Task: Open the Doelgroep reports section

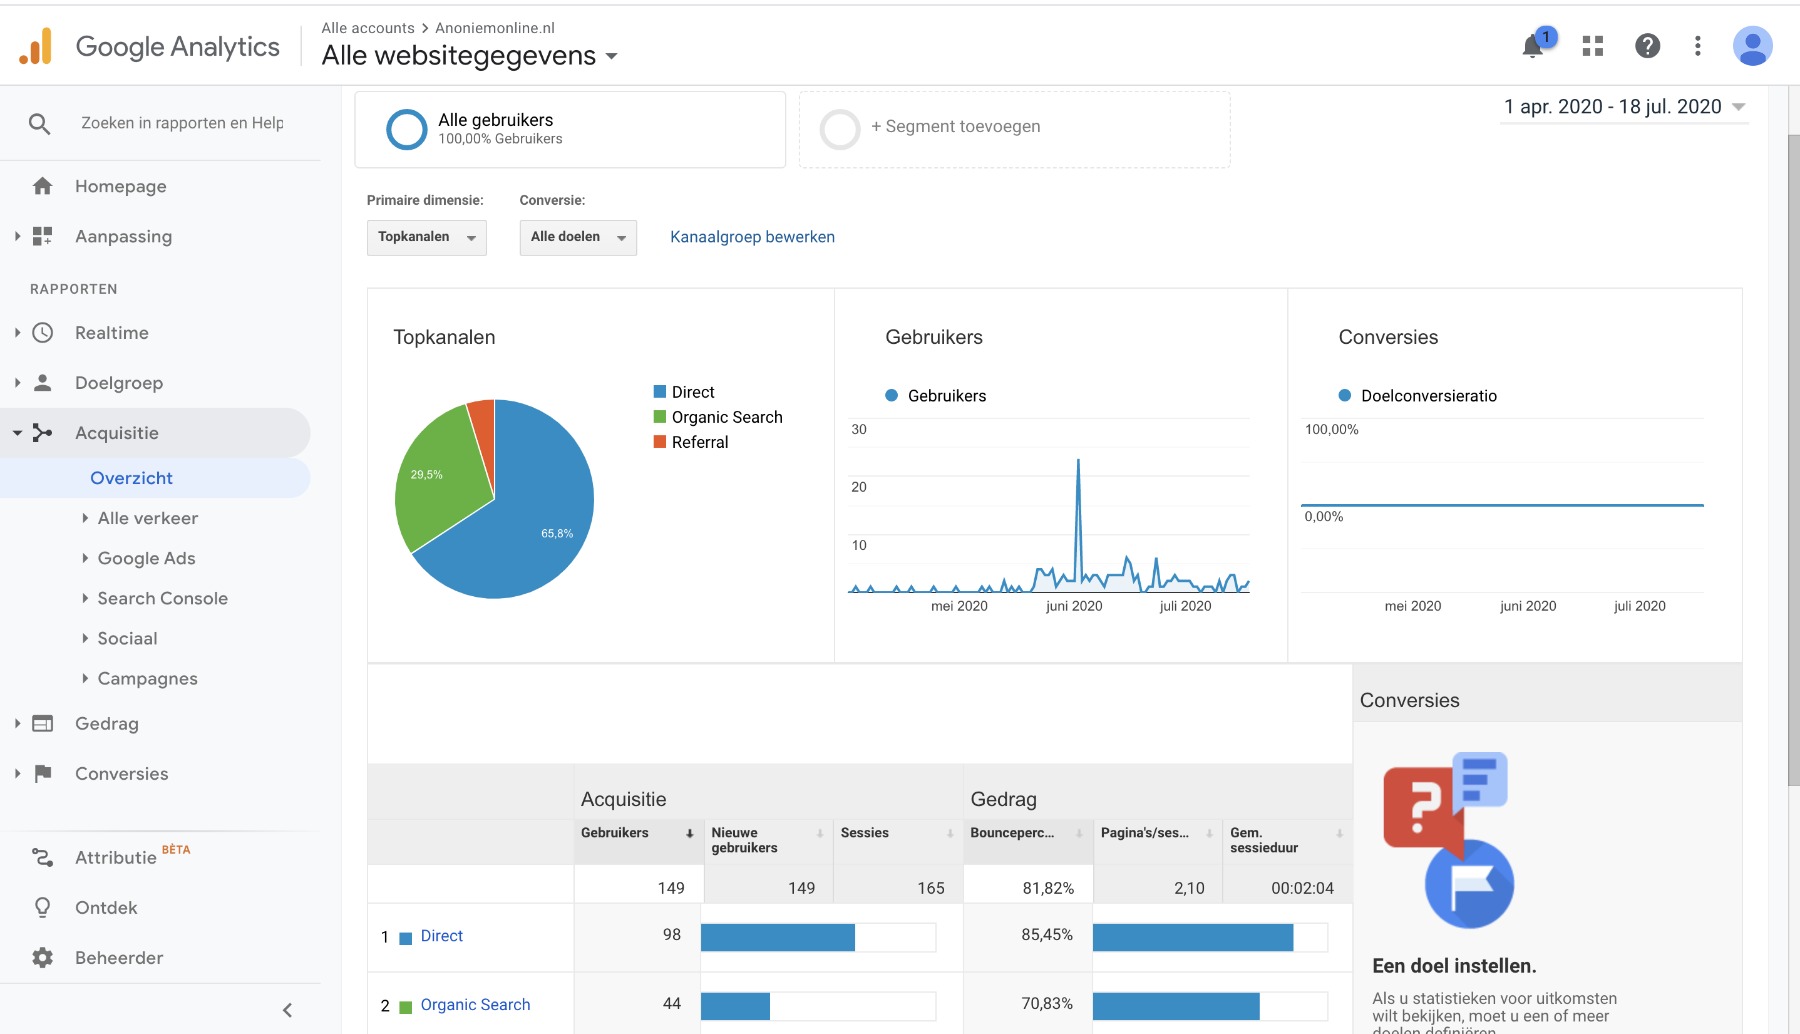Action: [118, 382]
